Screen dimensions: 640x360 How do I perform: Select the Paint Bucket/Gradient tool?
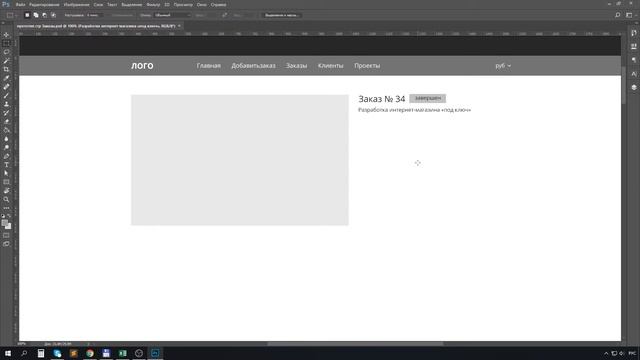6,130
